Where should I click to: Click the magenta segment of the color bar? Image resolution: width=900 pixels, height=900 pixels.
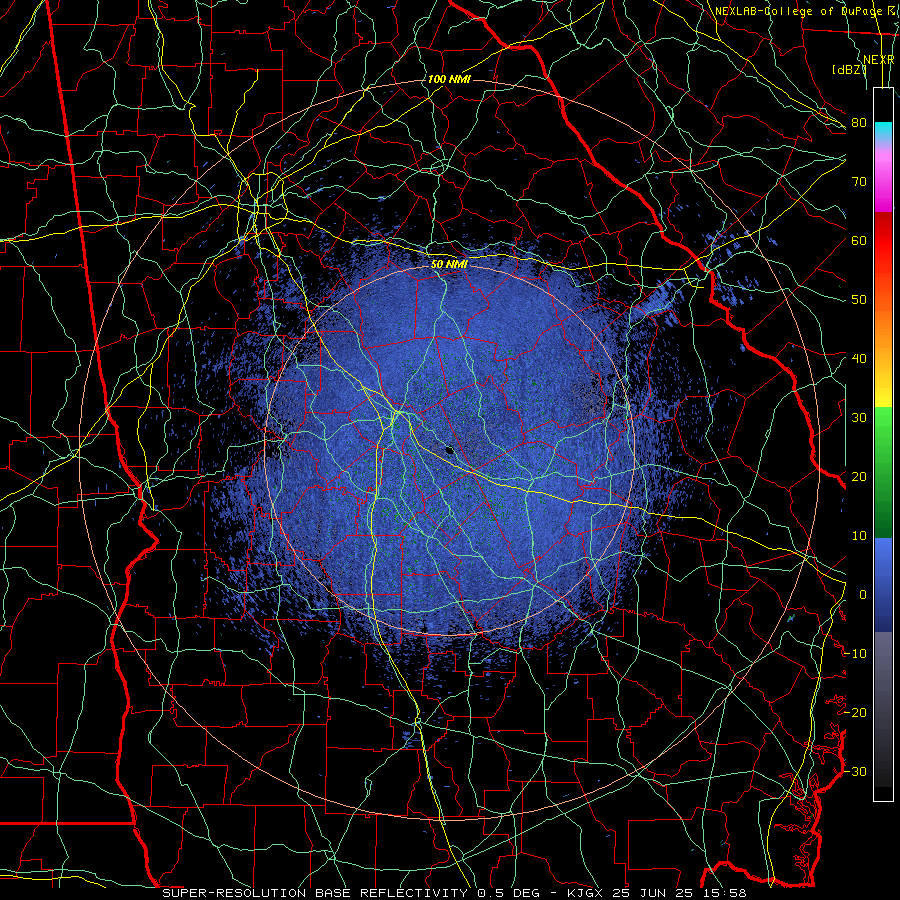pos(883,183)
